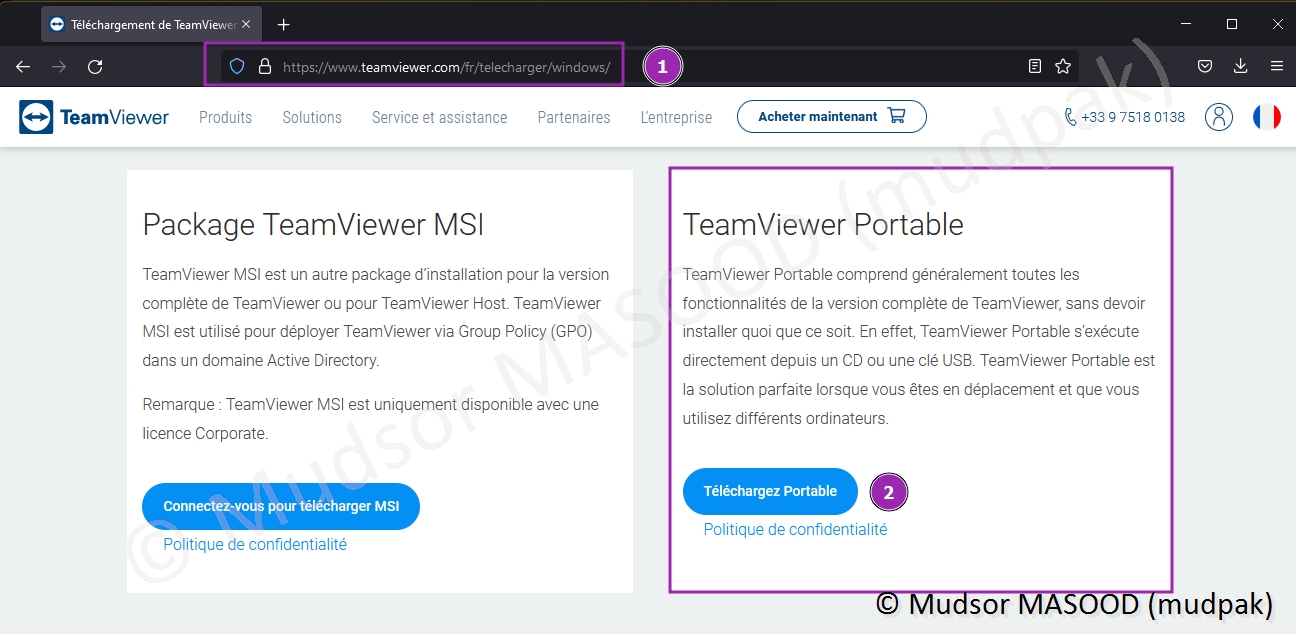Screen dimensions: 1296x634
Task: View site security via the padlock icon
Action: pos(265,67)
